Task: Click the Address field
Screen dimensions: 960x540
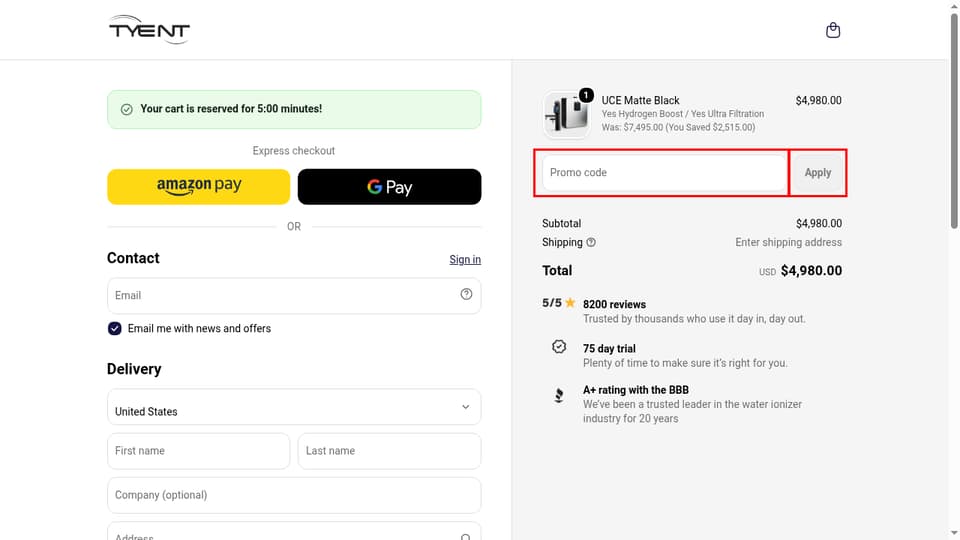Action: pyautogui.click(x=294, y=531)
